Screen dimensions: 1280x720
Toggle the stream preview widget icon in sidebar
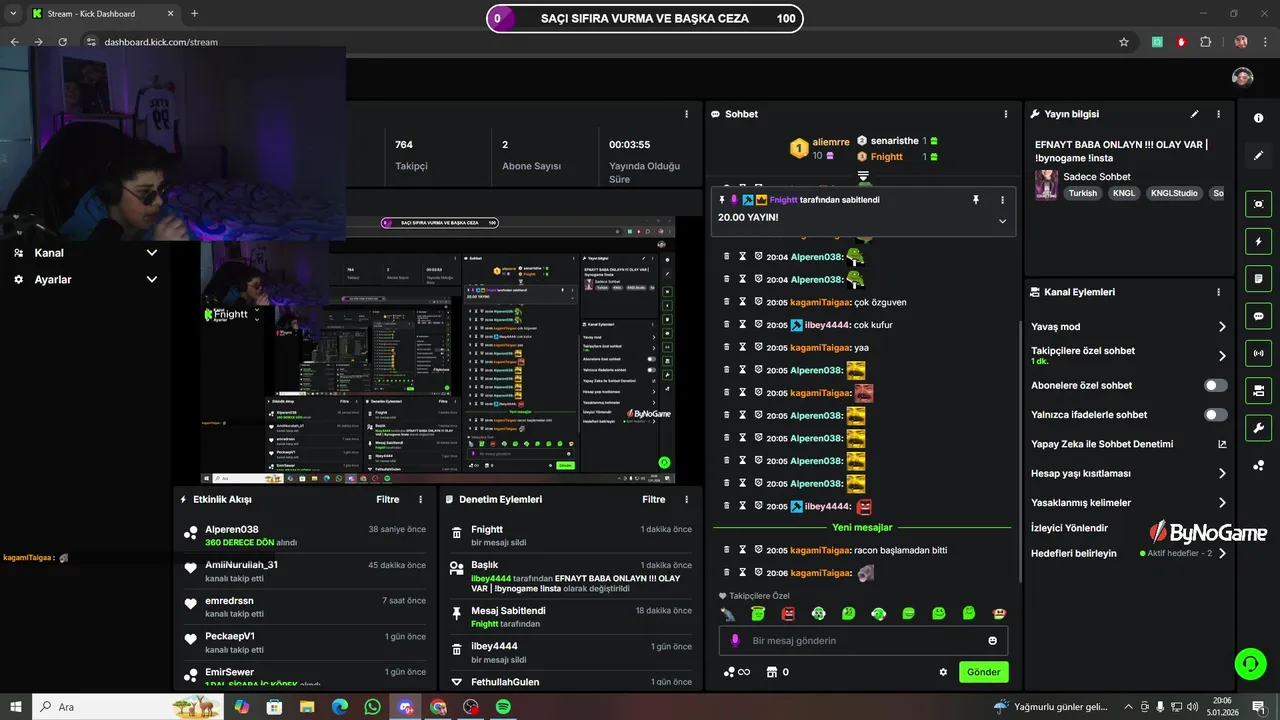coord(1258,204)
